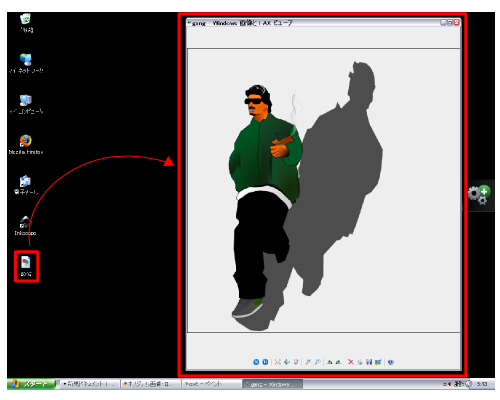
Task: Delete the image using red X icon
Action: [x=351, y=362]
